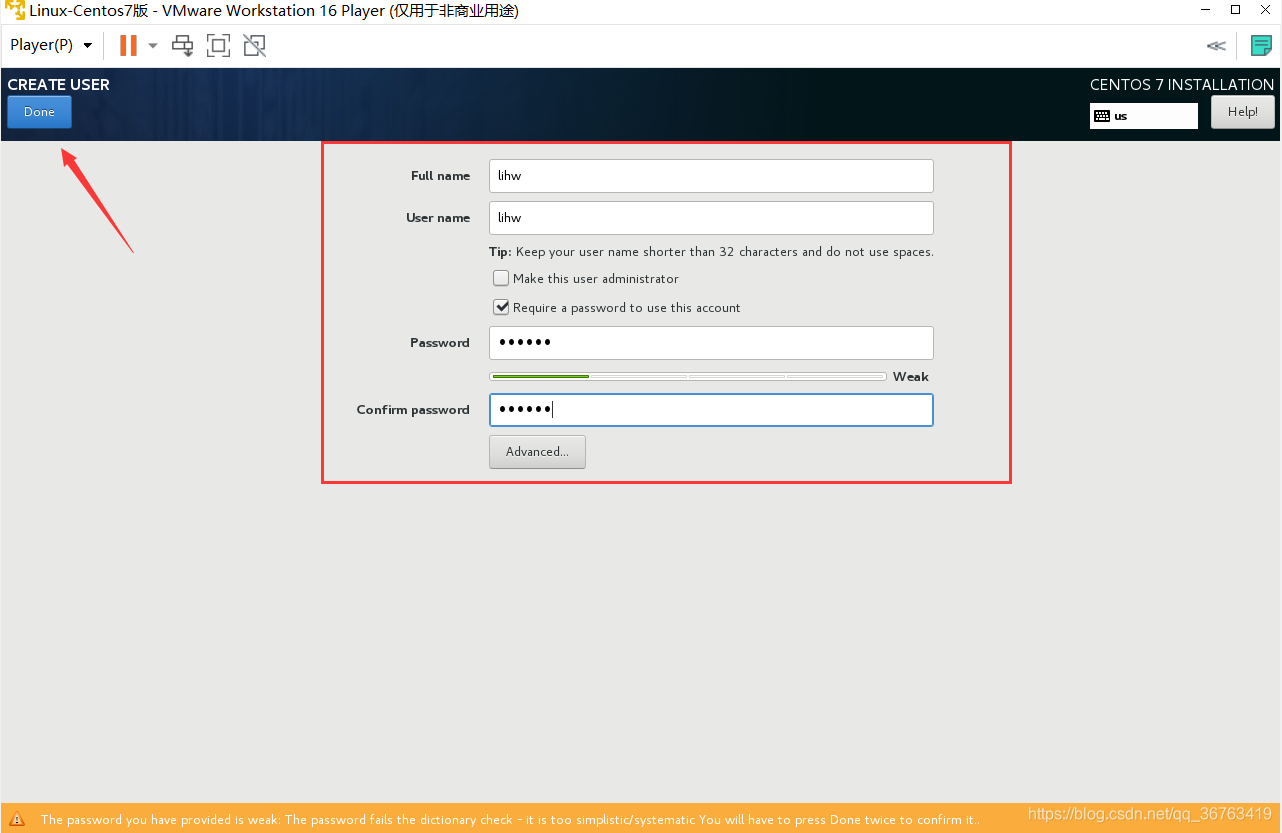Open the green notes icon in the toolbar

(x=1261, y=45)
